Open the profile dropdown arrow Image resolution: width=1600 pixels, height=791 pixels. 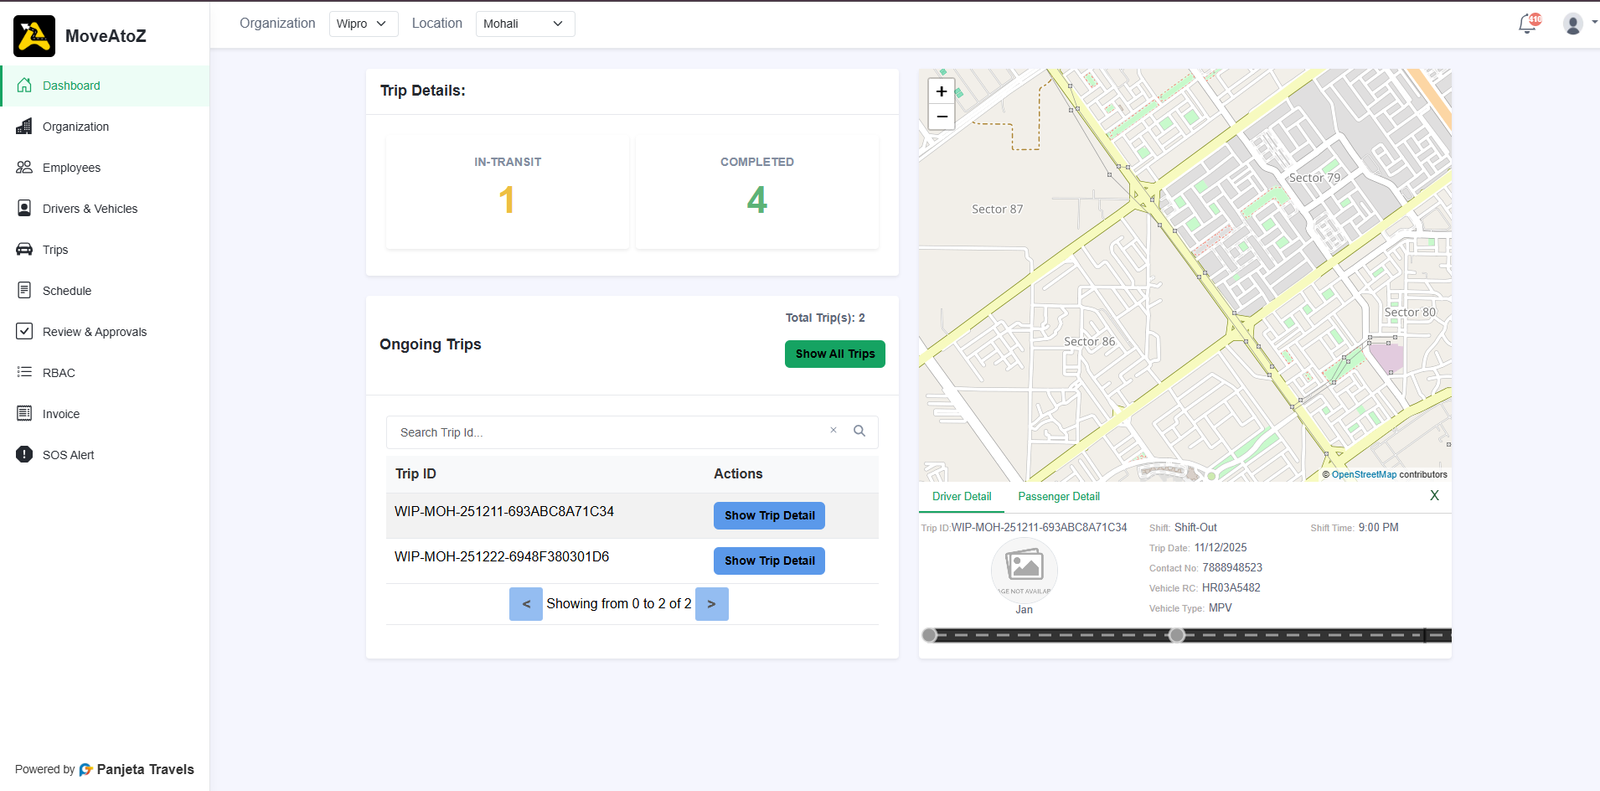click(x=1594, y=22)
